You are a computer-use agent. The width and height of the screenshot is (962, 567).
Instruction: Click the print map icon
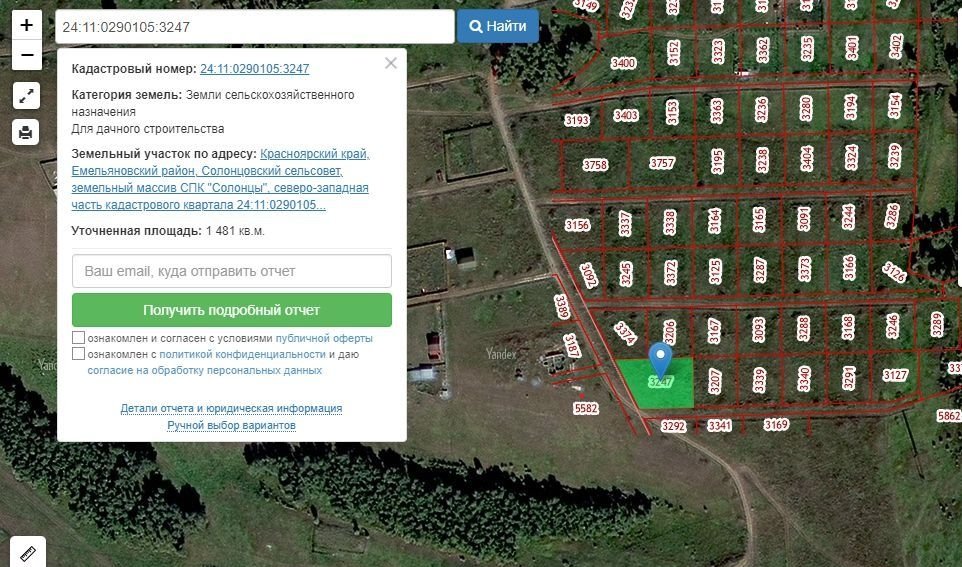26,131
